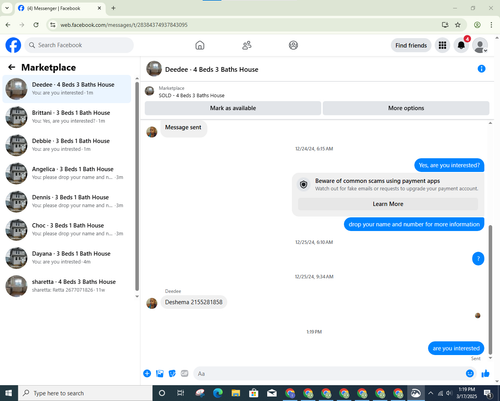Click Mark as available button
This screenshot has width=500, height=401.
click(233, 108)
